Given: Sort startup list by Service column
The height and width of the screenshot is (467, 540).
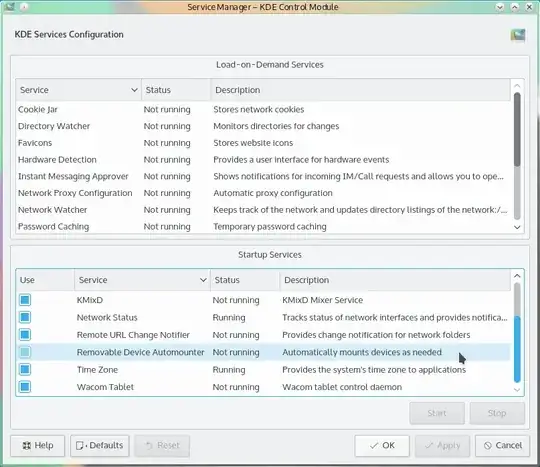Looking at the screenshot, I should pos(142,280).
